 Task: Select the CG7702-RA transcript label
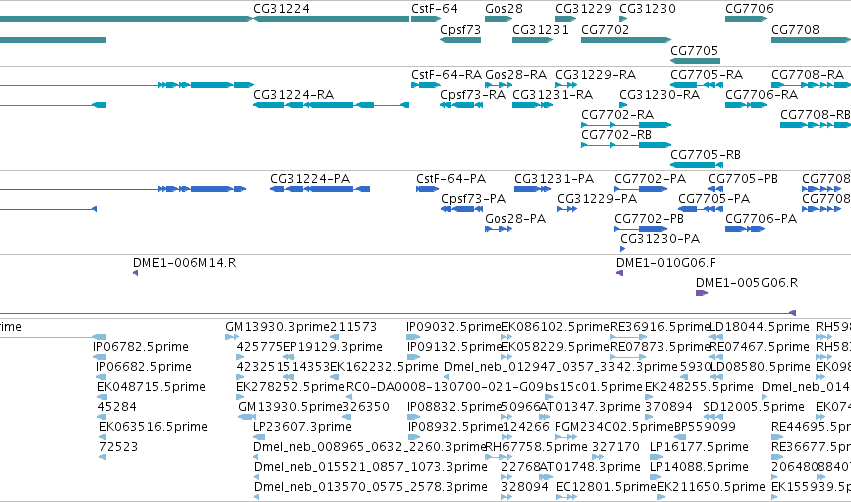pos(617,115)
